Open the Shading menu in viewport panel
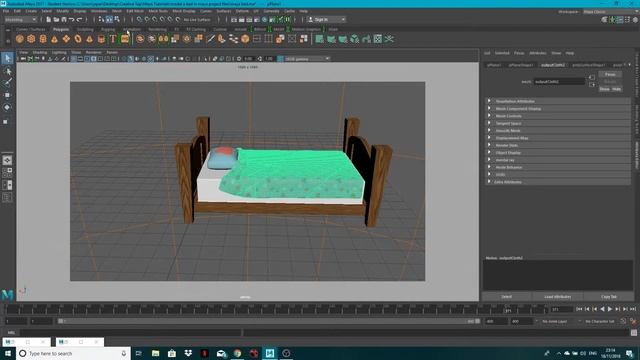This screenshot has width=640, height=360. [x=40, y=52]
